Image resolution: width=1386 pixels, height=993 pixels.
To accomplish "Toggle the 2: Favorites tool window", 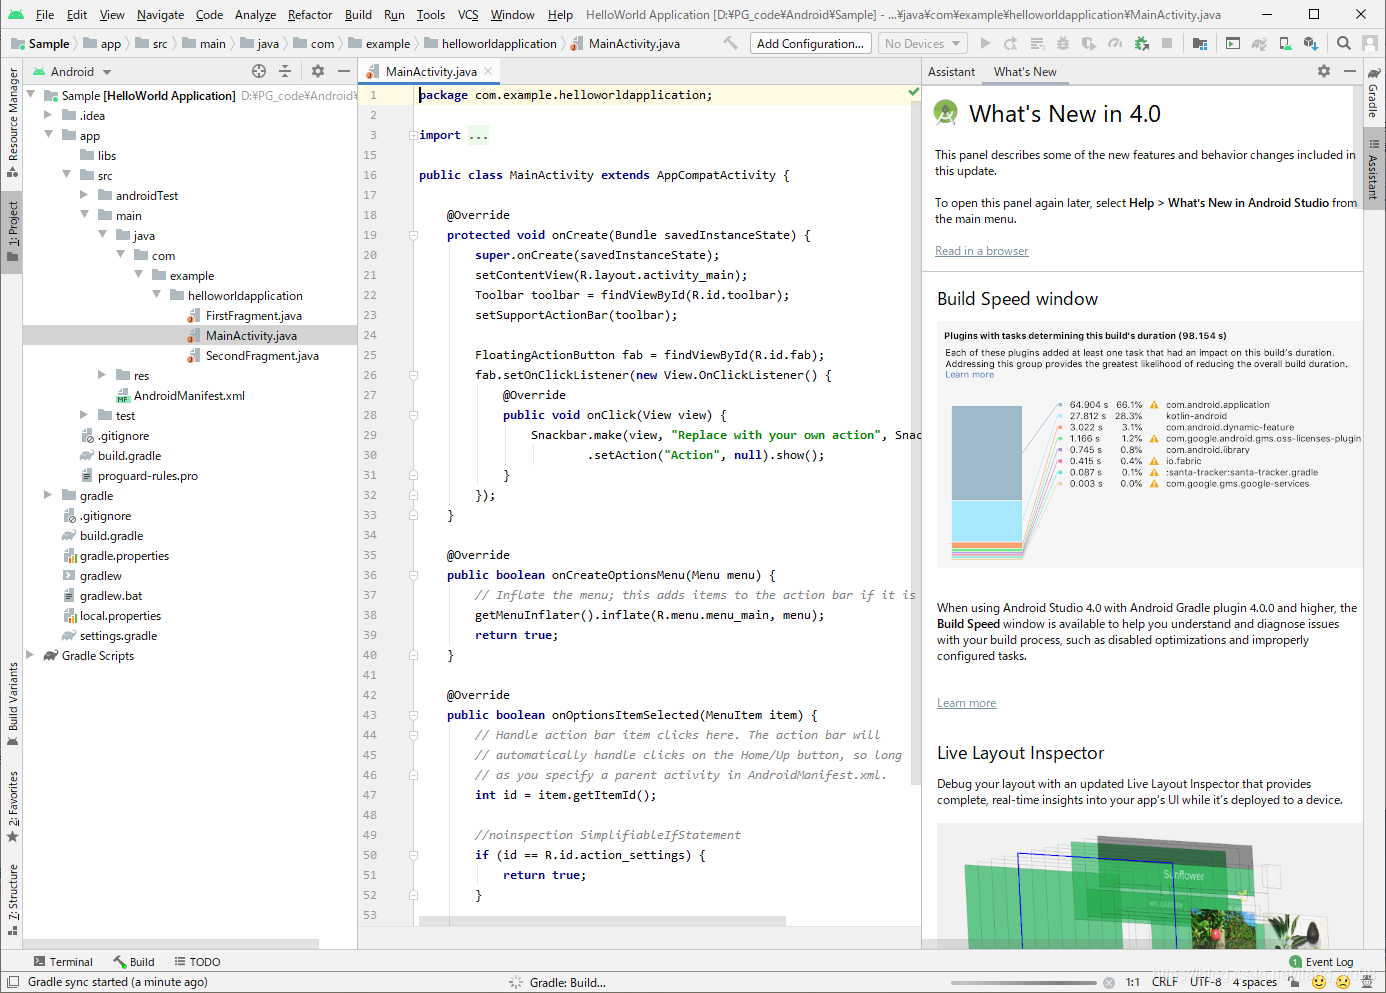I will tap(12, 806).
